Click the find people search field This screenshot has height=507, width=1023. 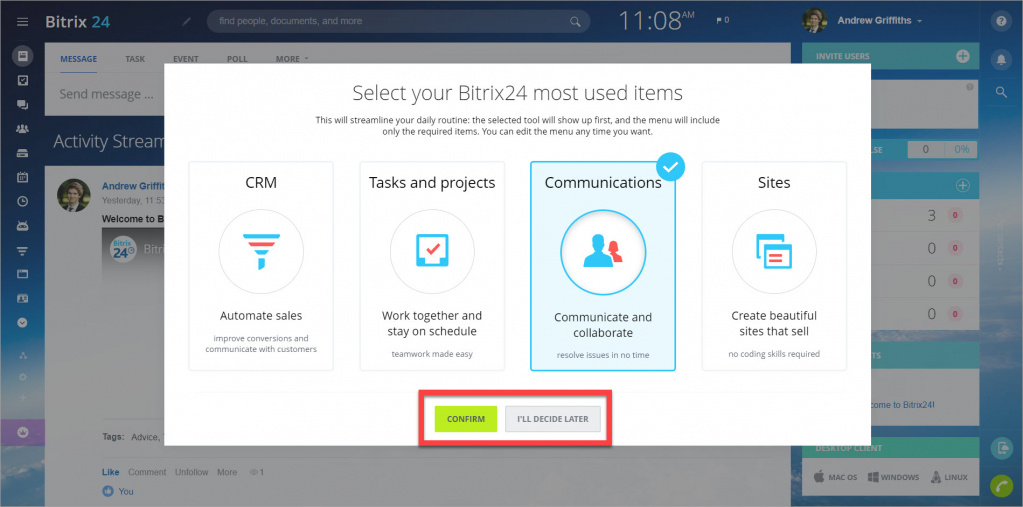click(x=398, y=22)
